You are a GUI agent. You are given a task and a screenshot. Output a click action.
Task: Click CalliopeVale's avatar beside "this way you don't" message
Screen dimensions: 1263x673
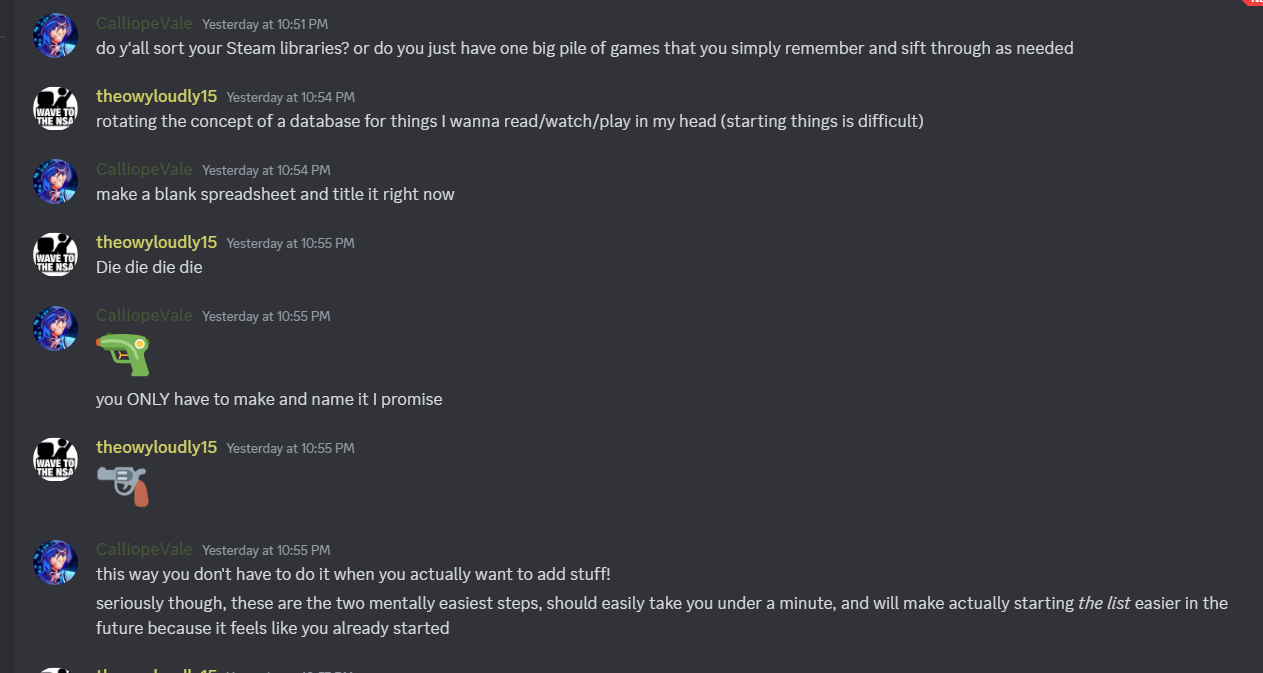tap(55, 562)
